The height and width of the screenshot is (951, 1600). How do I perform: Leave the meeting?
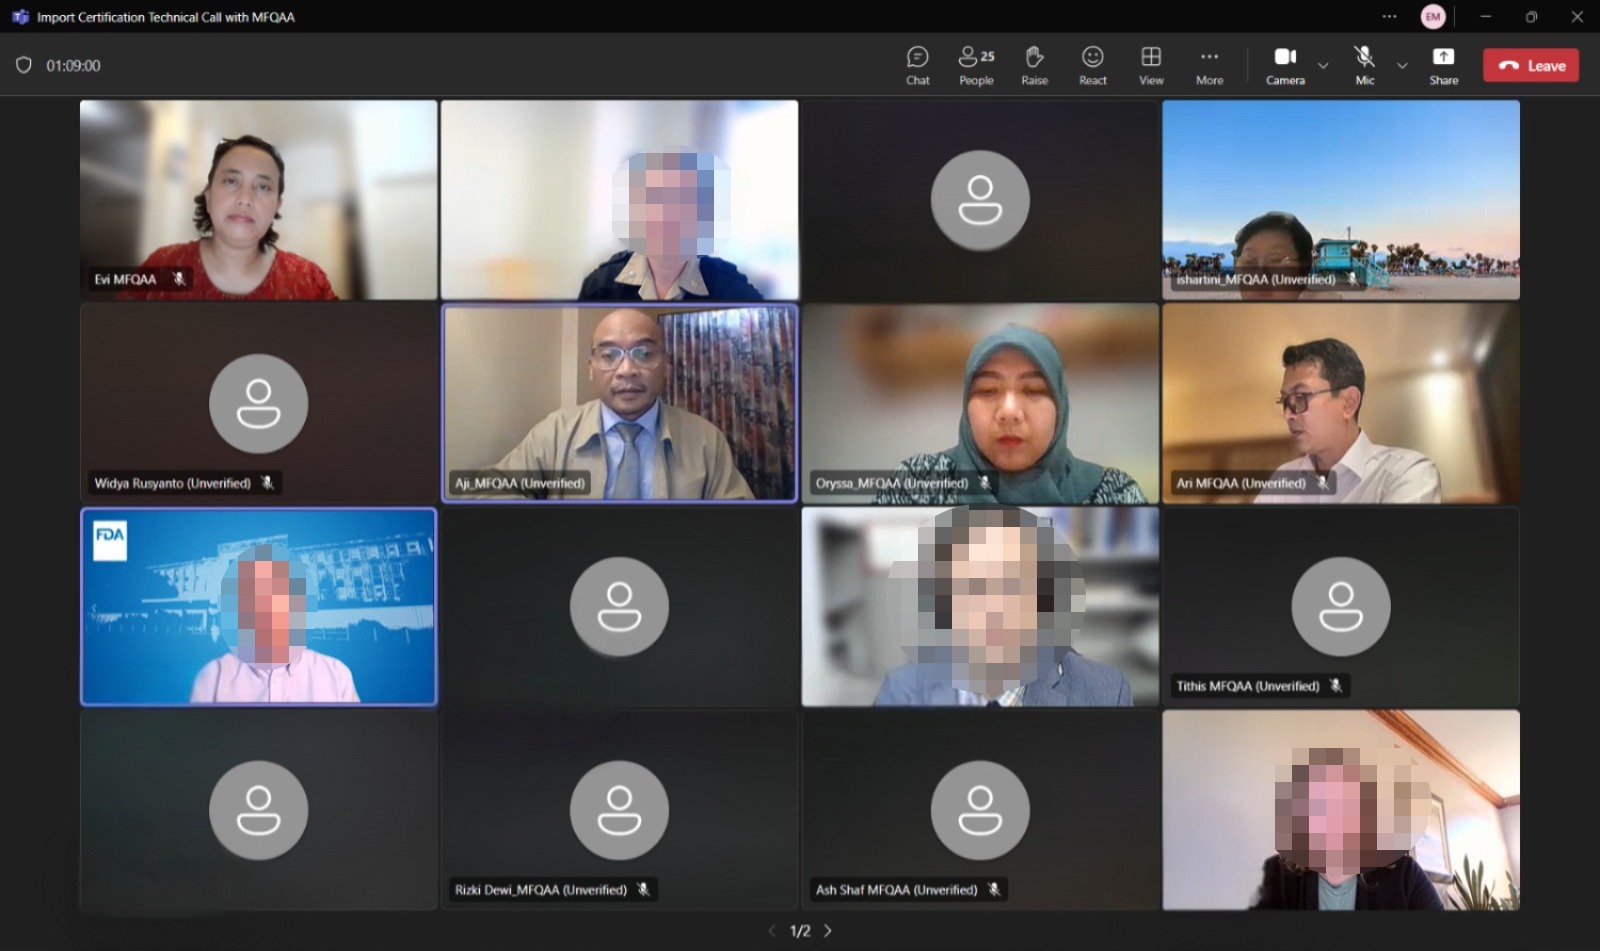pos(1531,66)
